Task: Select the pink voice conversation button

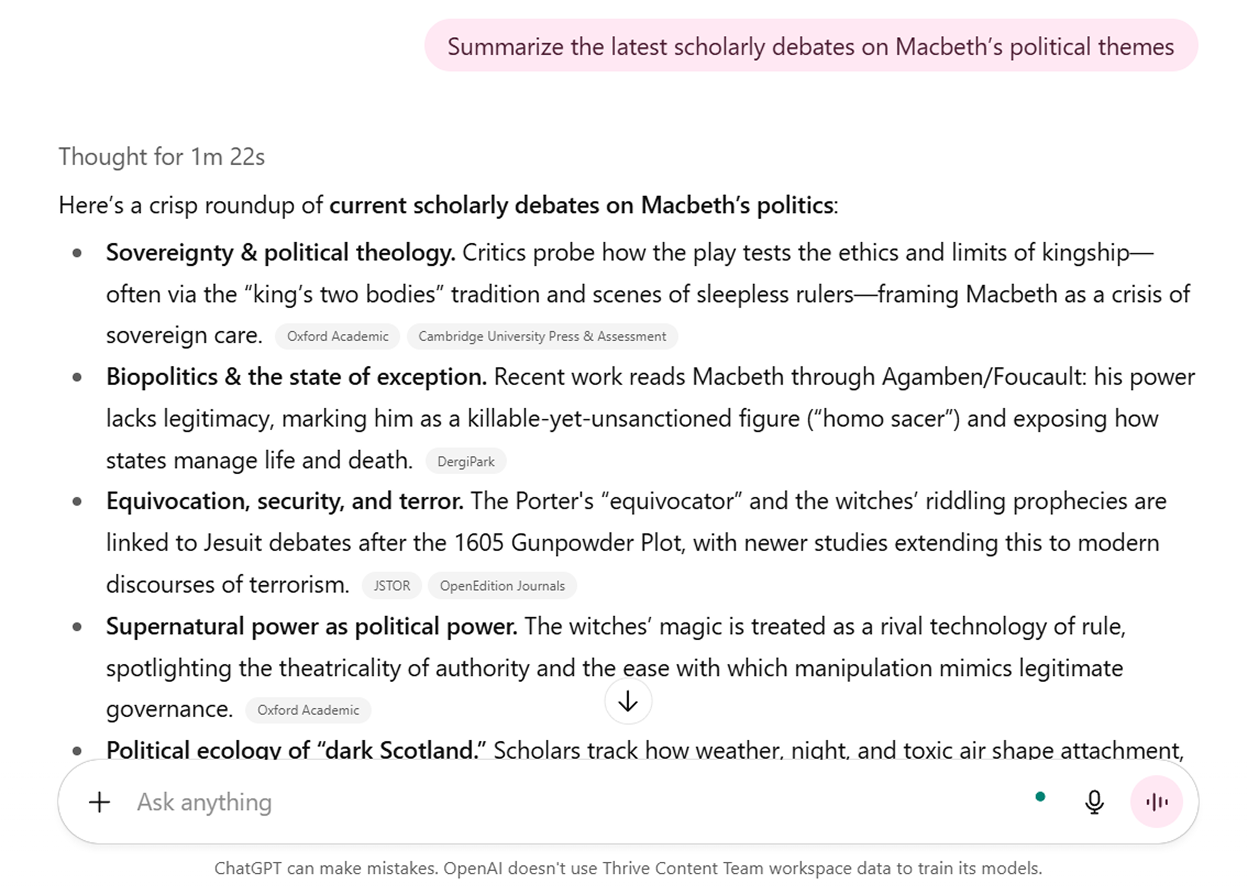Action: (1157, 801)
